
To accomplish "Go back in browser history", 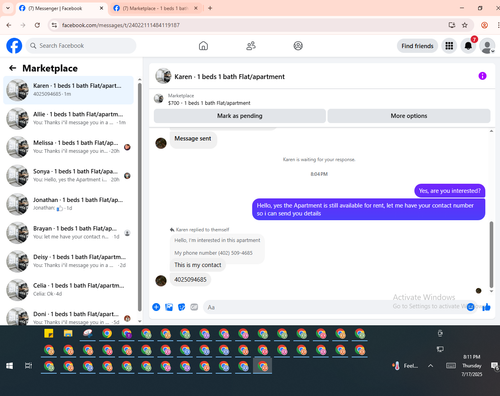I will [9, 25].
